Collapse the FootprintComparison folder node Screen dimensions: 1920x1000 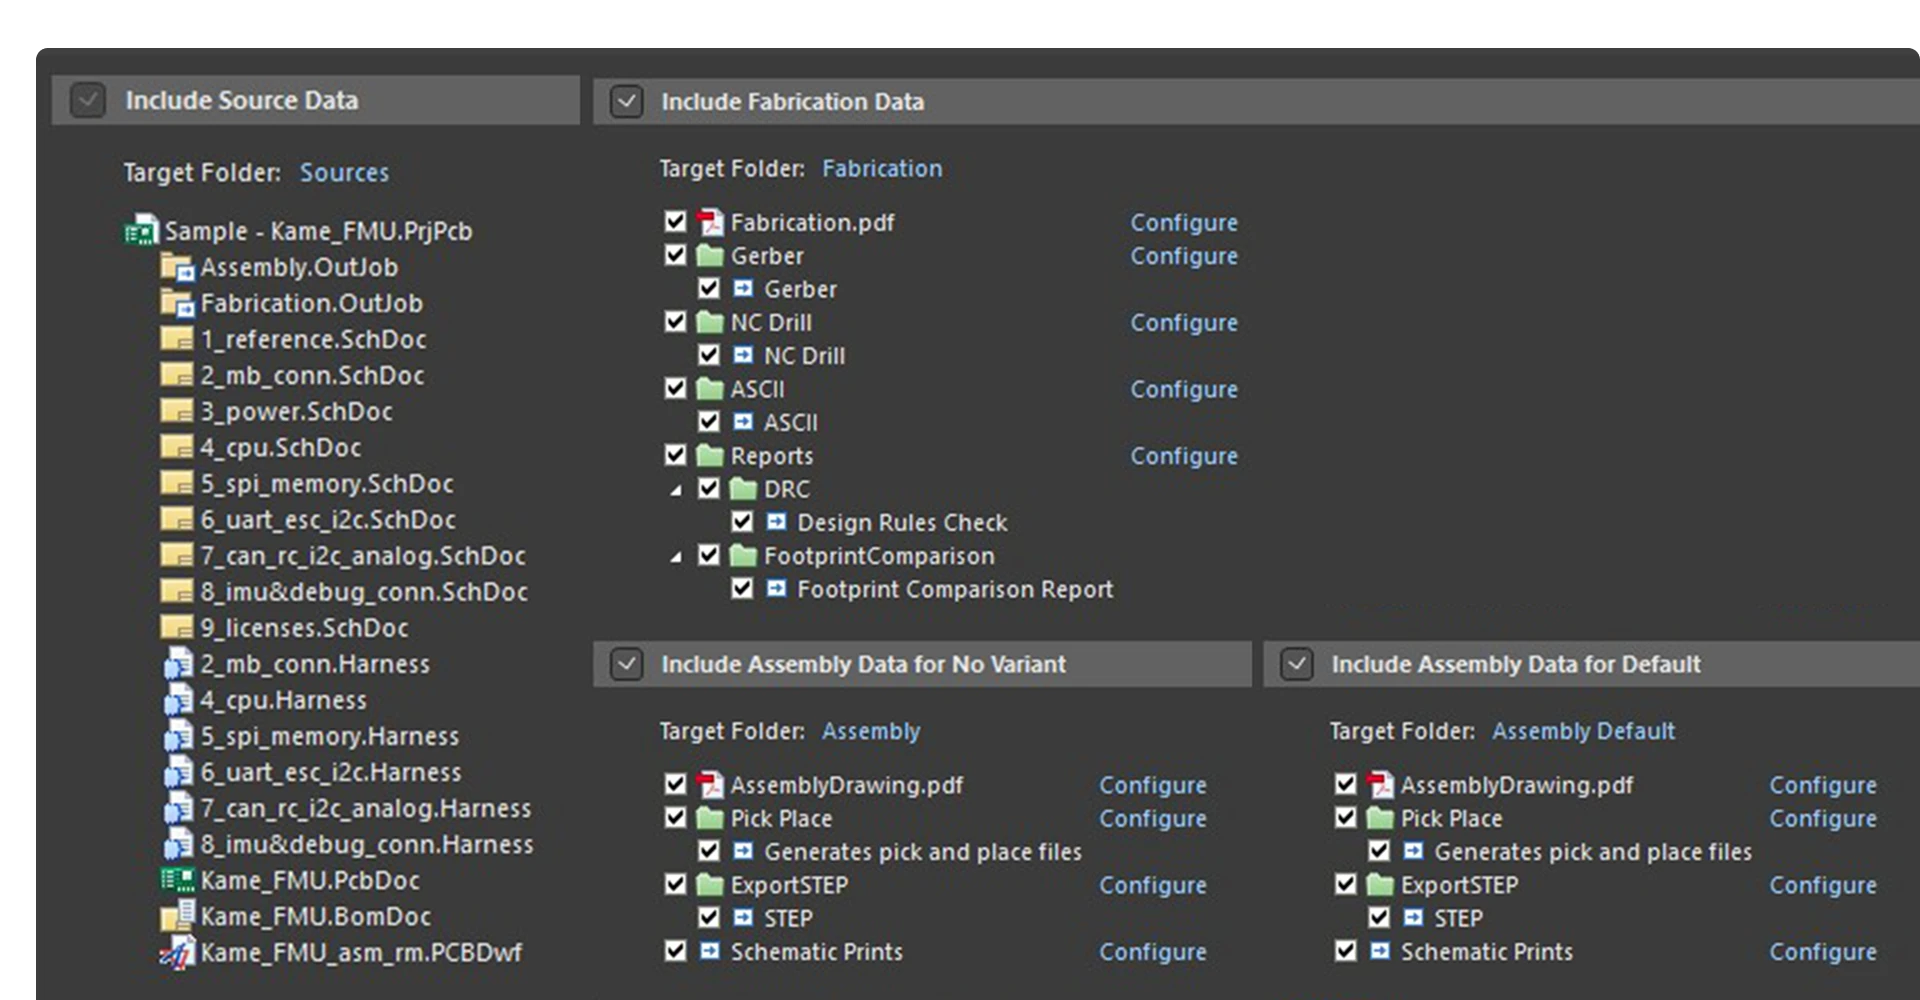click(x=677, y=557)
